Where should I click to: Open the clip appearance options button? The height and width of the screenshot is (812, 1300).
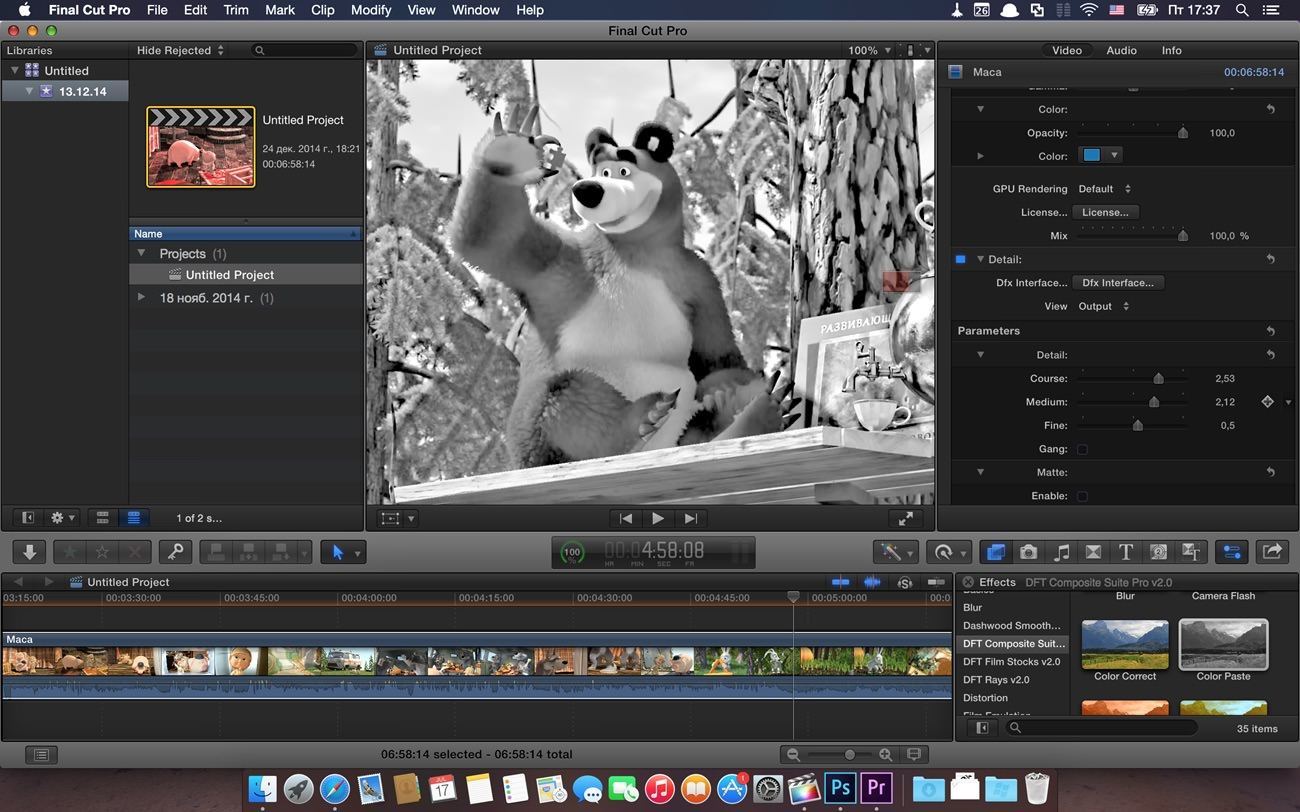(914, 755)
